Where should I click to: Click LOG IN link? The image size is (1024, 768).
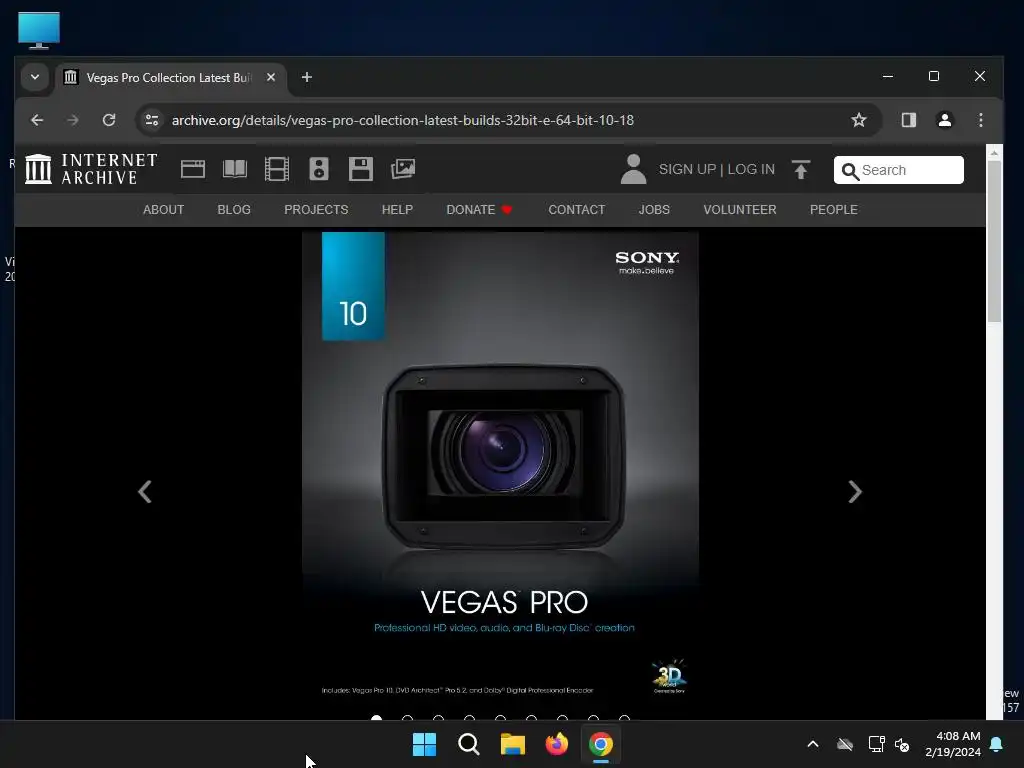pos(751,169)
